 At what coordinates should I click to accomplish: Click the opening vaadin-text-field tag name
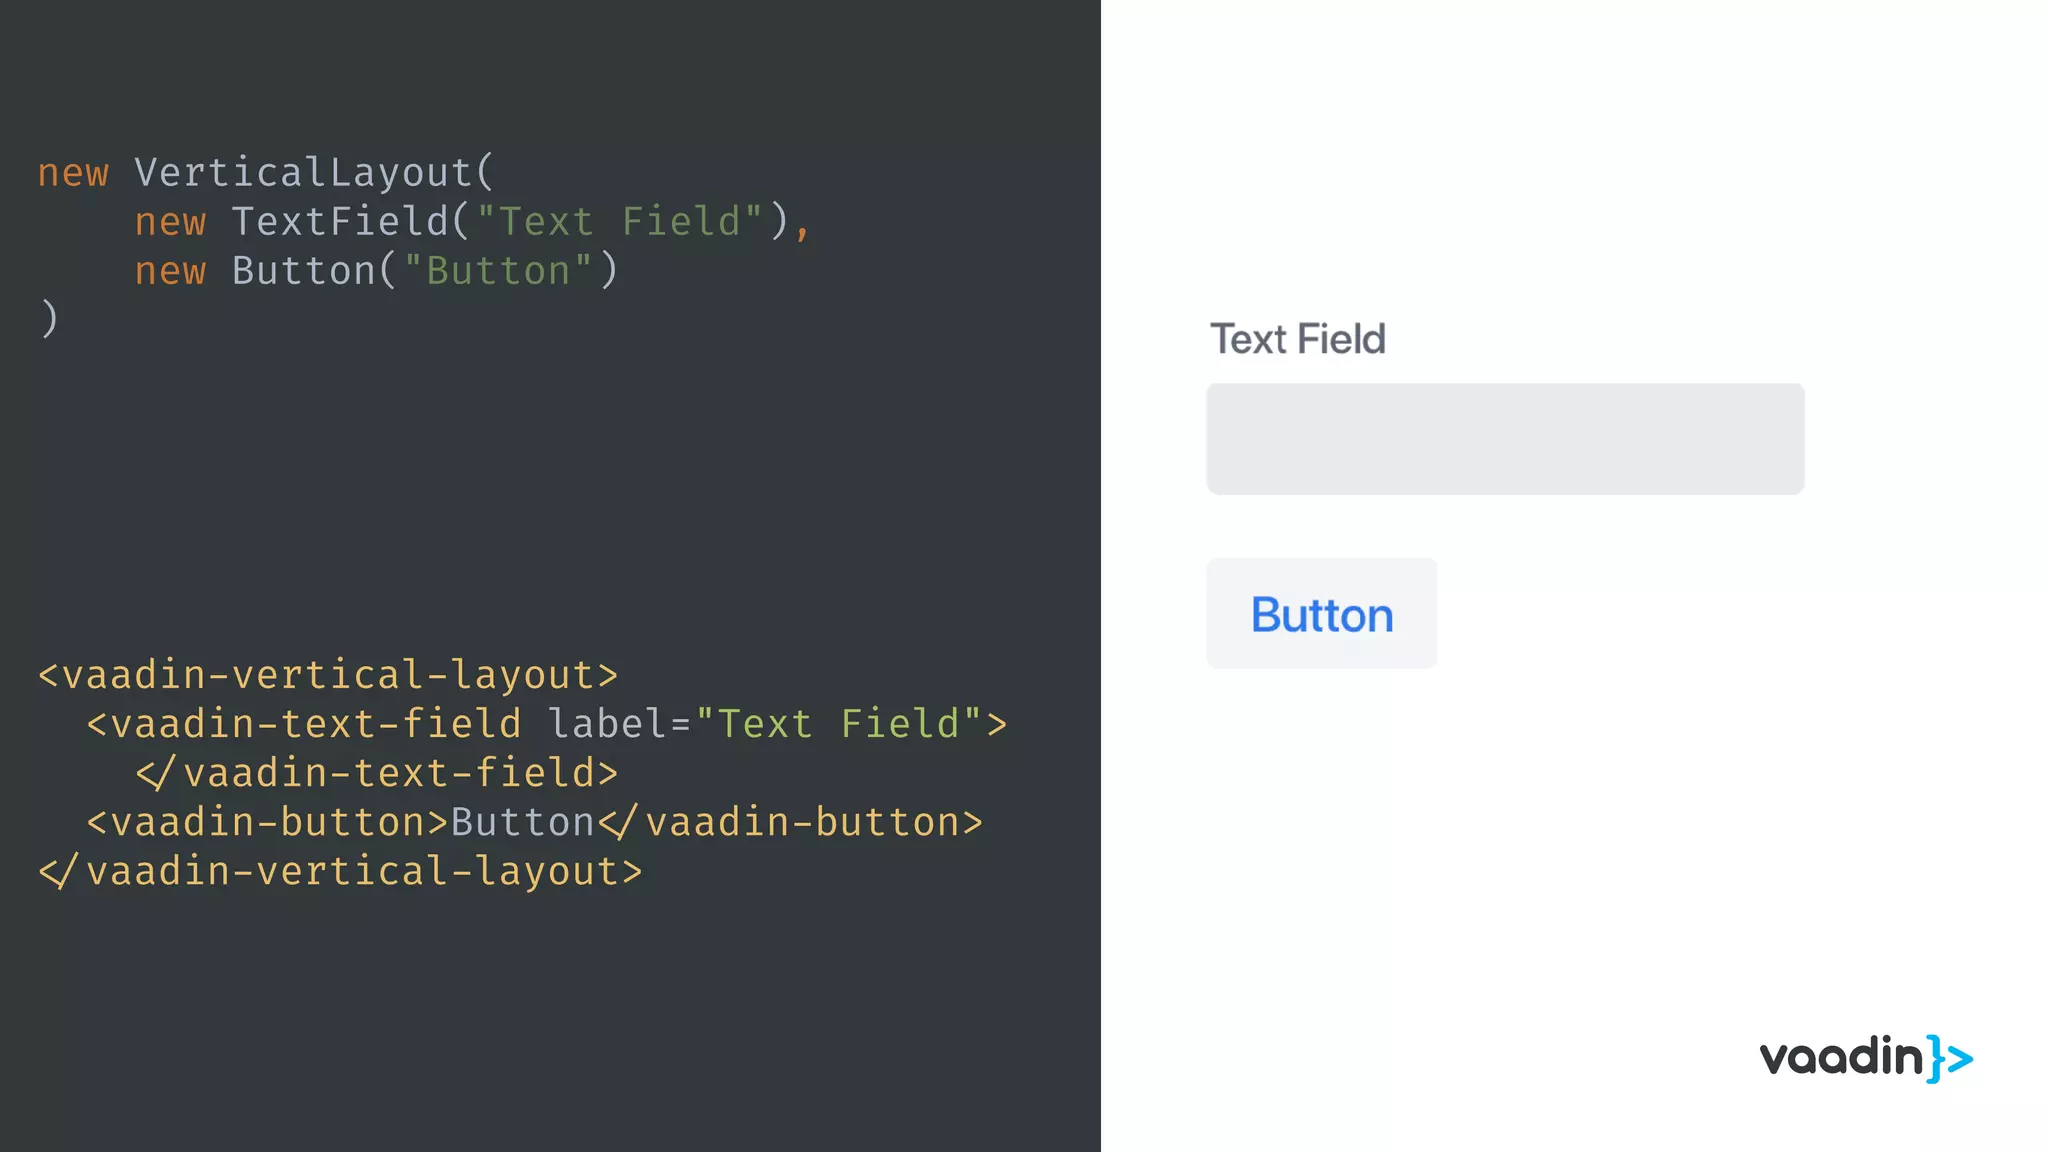[x=315, y=723]
